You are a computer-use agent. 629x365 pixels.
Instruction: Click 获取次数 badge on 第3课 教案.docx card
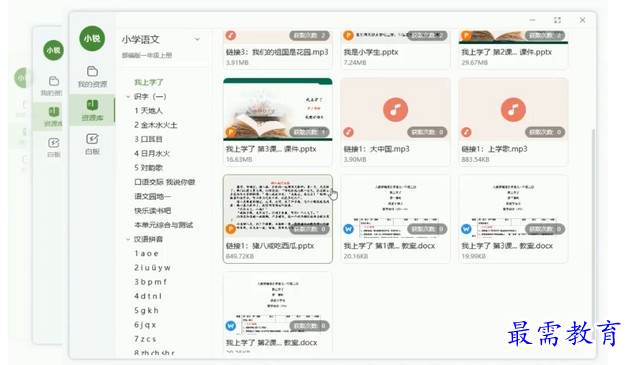545,229
